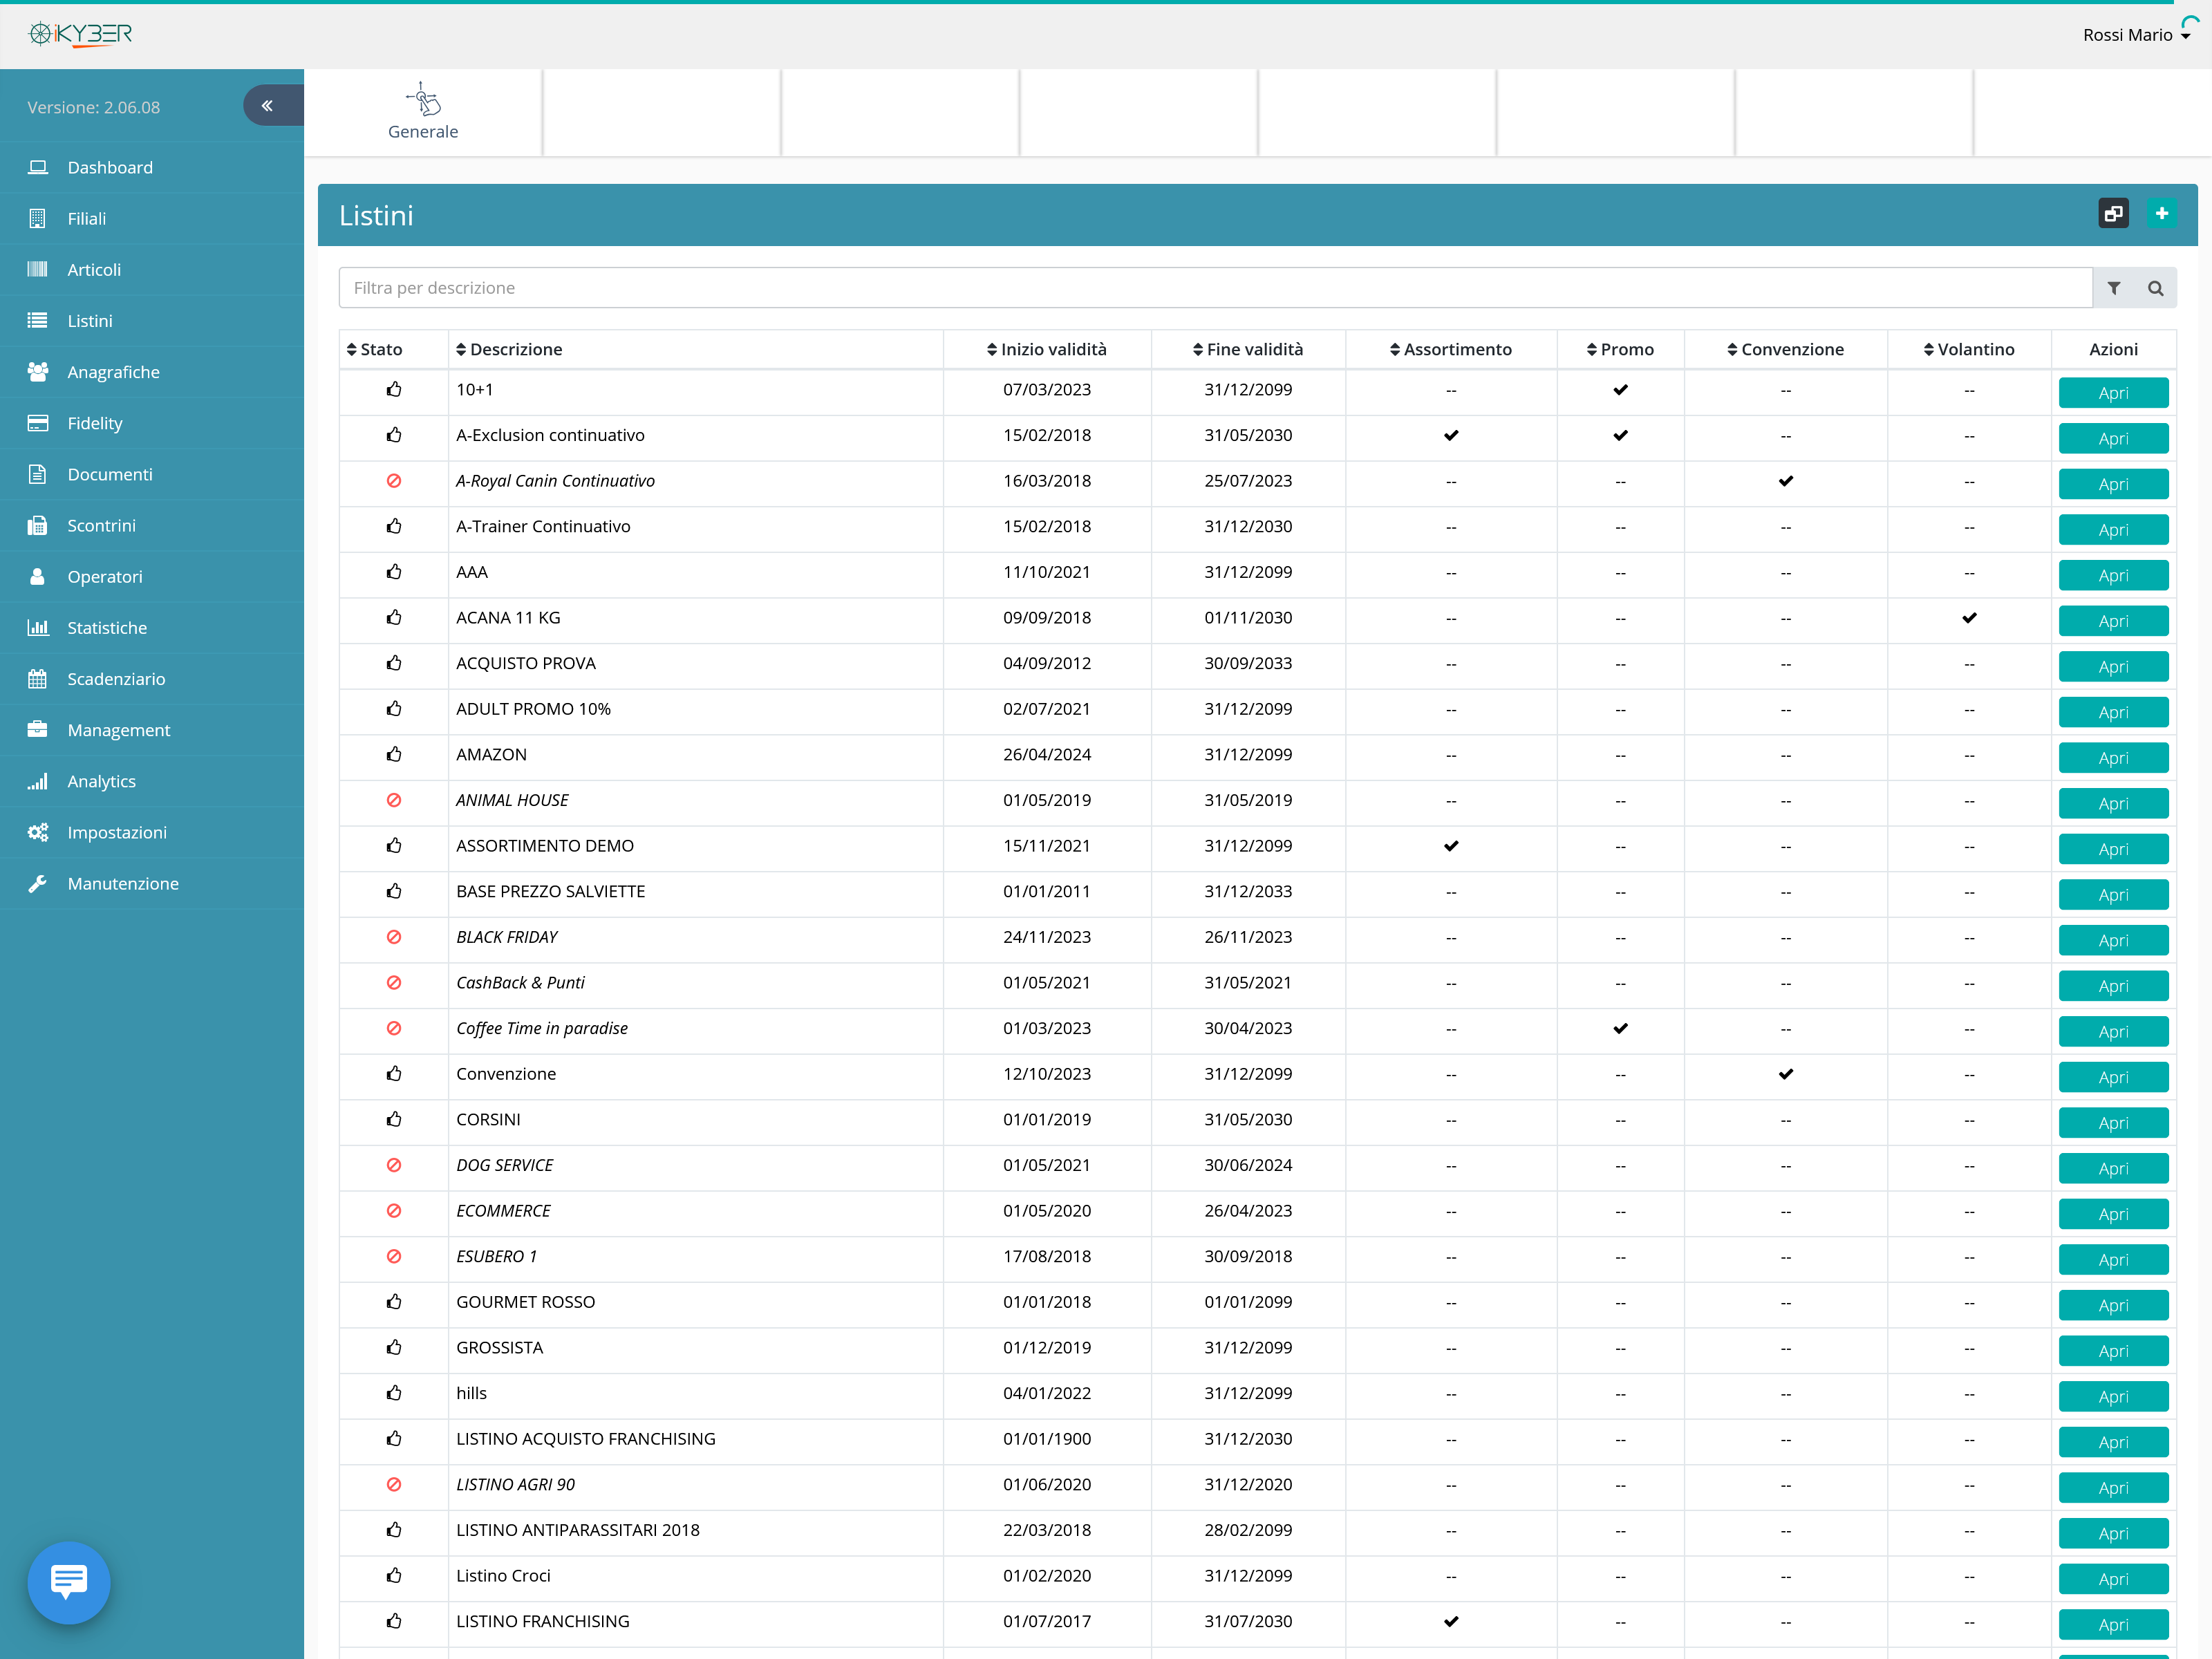This screenshot has width=2212, height=1659.
Task: Focus the Filtra per descrizione field
Action: [1215, 288]
